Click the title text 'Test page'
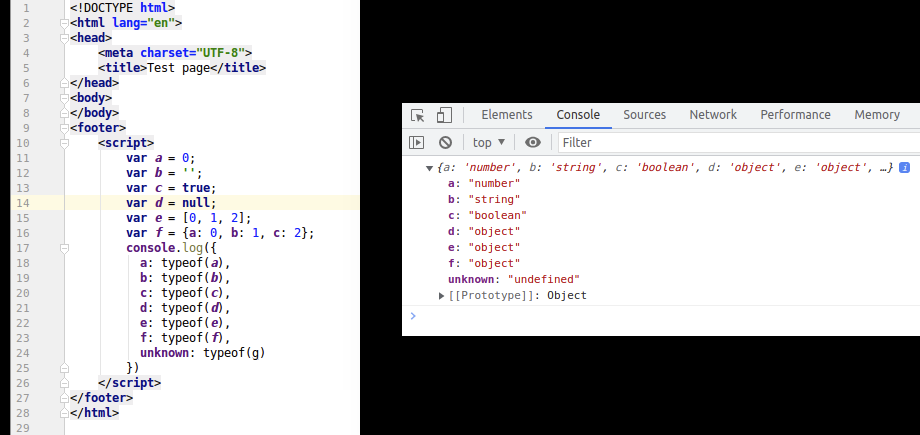This screenshot has height=435, width=920. pos(178,68)
